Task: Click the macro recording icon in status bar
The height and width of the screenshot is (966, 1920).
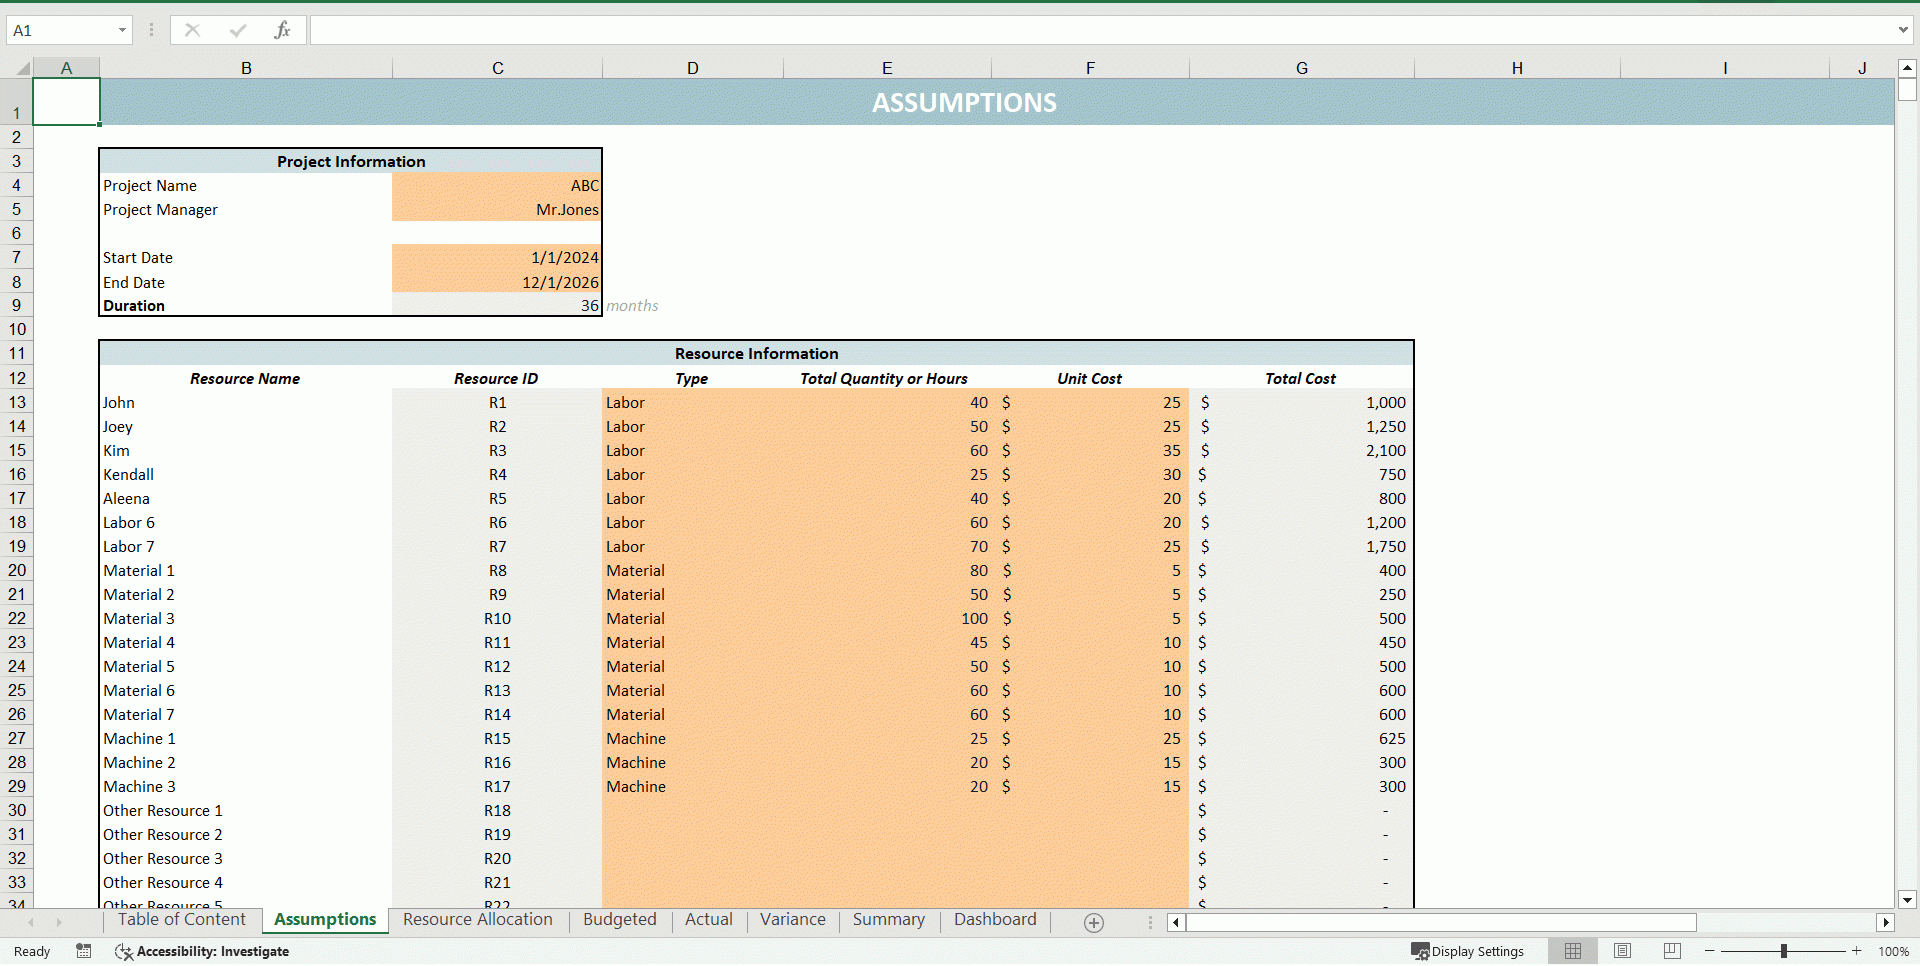Action: click(x=84, y=951)
